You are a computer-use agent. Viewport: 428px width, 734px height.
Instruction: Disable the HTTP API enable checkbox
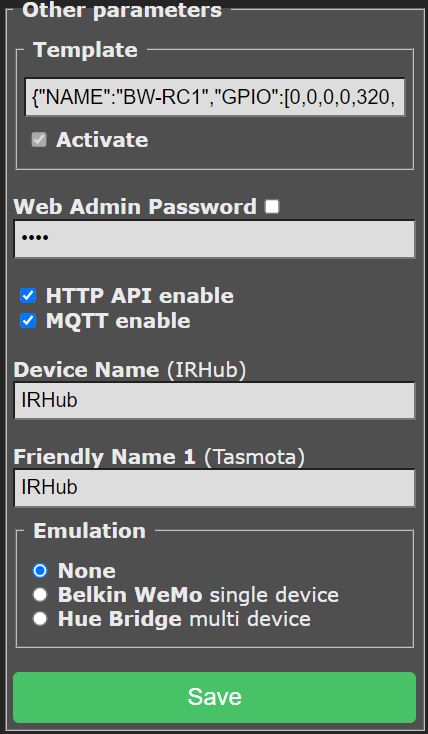28,296
